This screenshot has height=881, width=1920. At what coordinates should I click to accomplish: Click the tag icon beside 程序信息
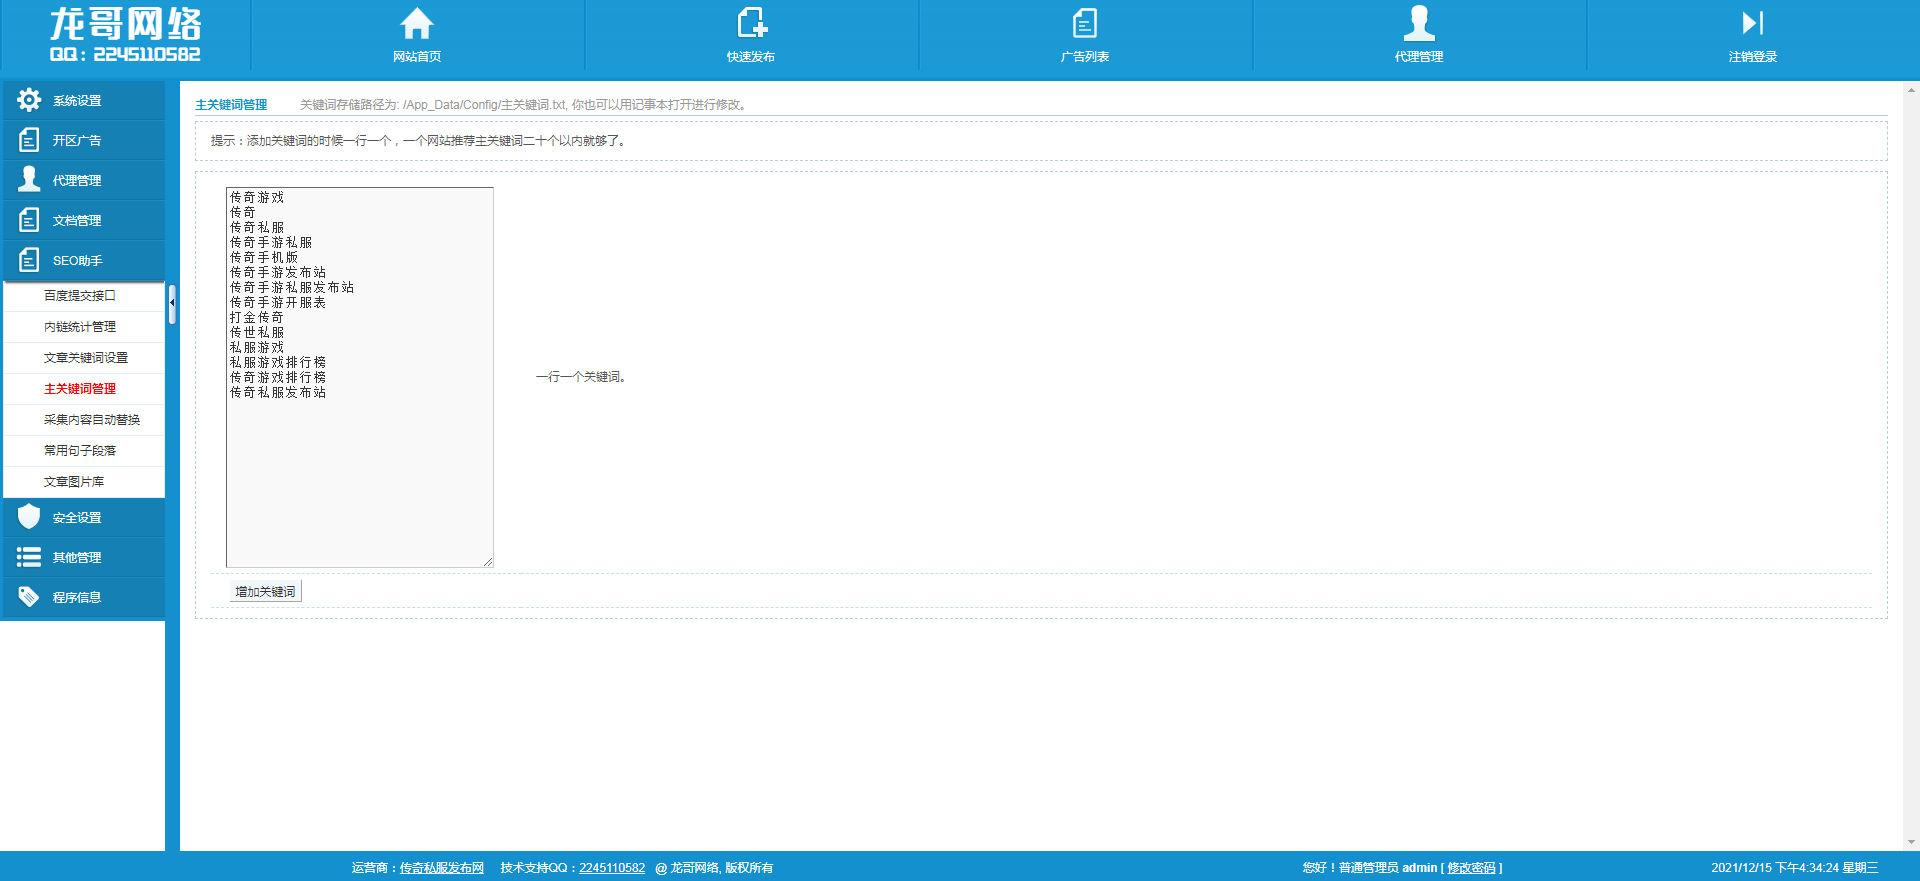tap(29, 597)
